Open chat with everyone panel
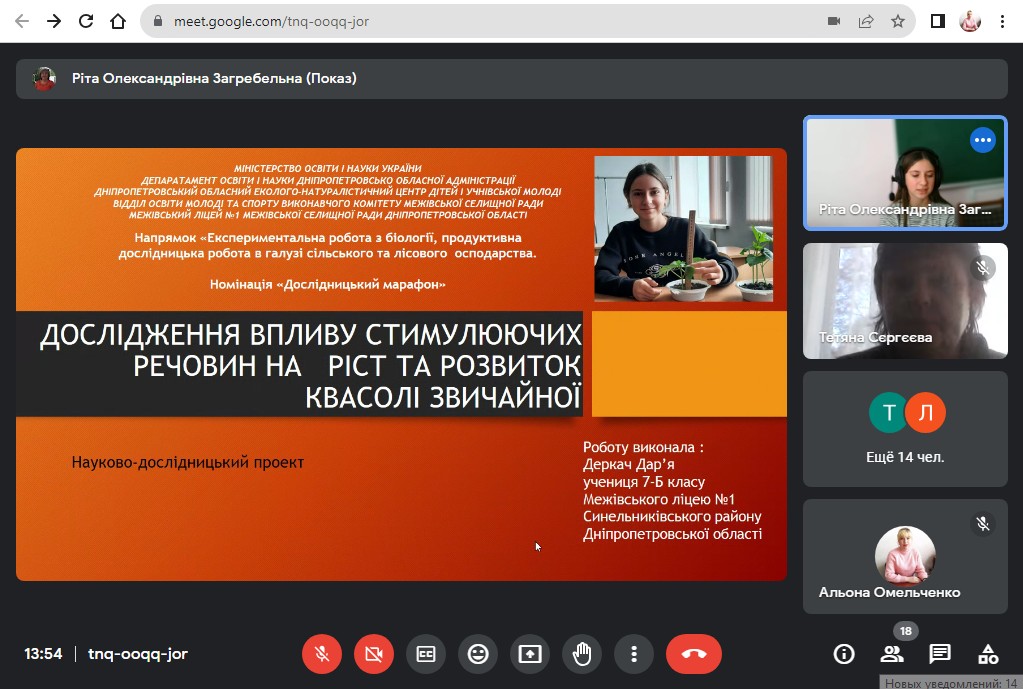This screenshot has height=689, width=1023. tap(940, 654)
